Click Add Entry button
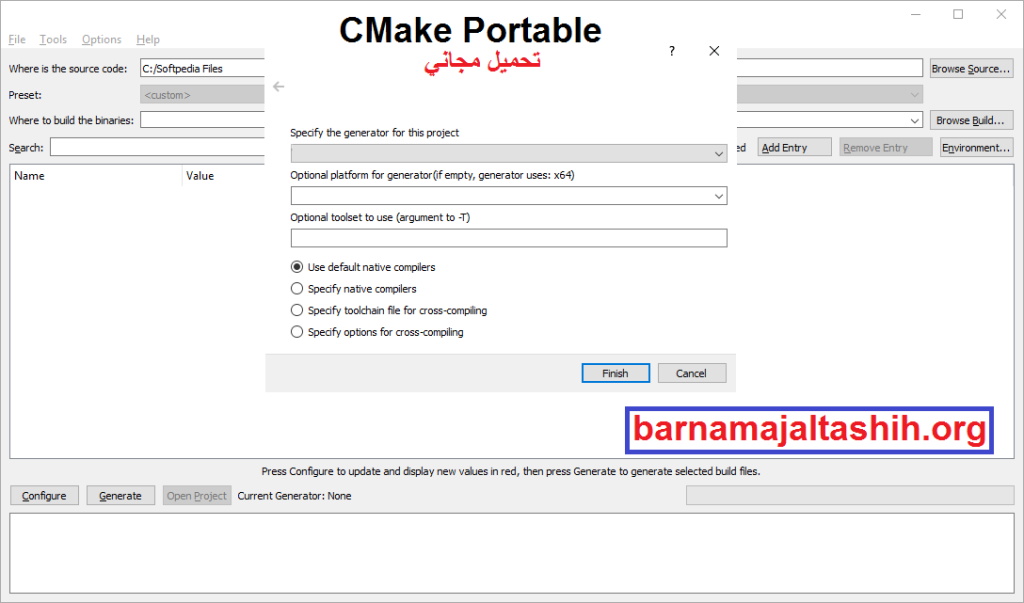Image resolution: width=1024 pixels, height=603 pixels. tap(794, 148)
